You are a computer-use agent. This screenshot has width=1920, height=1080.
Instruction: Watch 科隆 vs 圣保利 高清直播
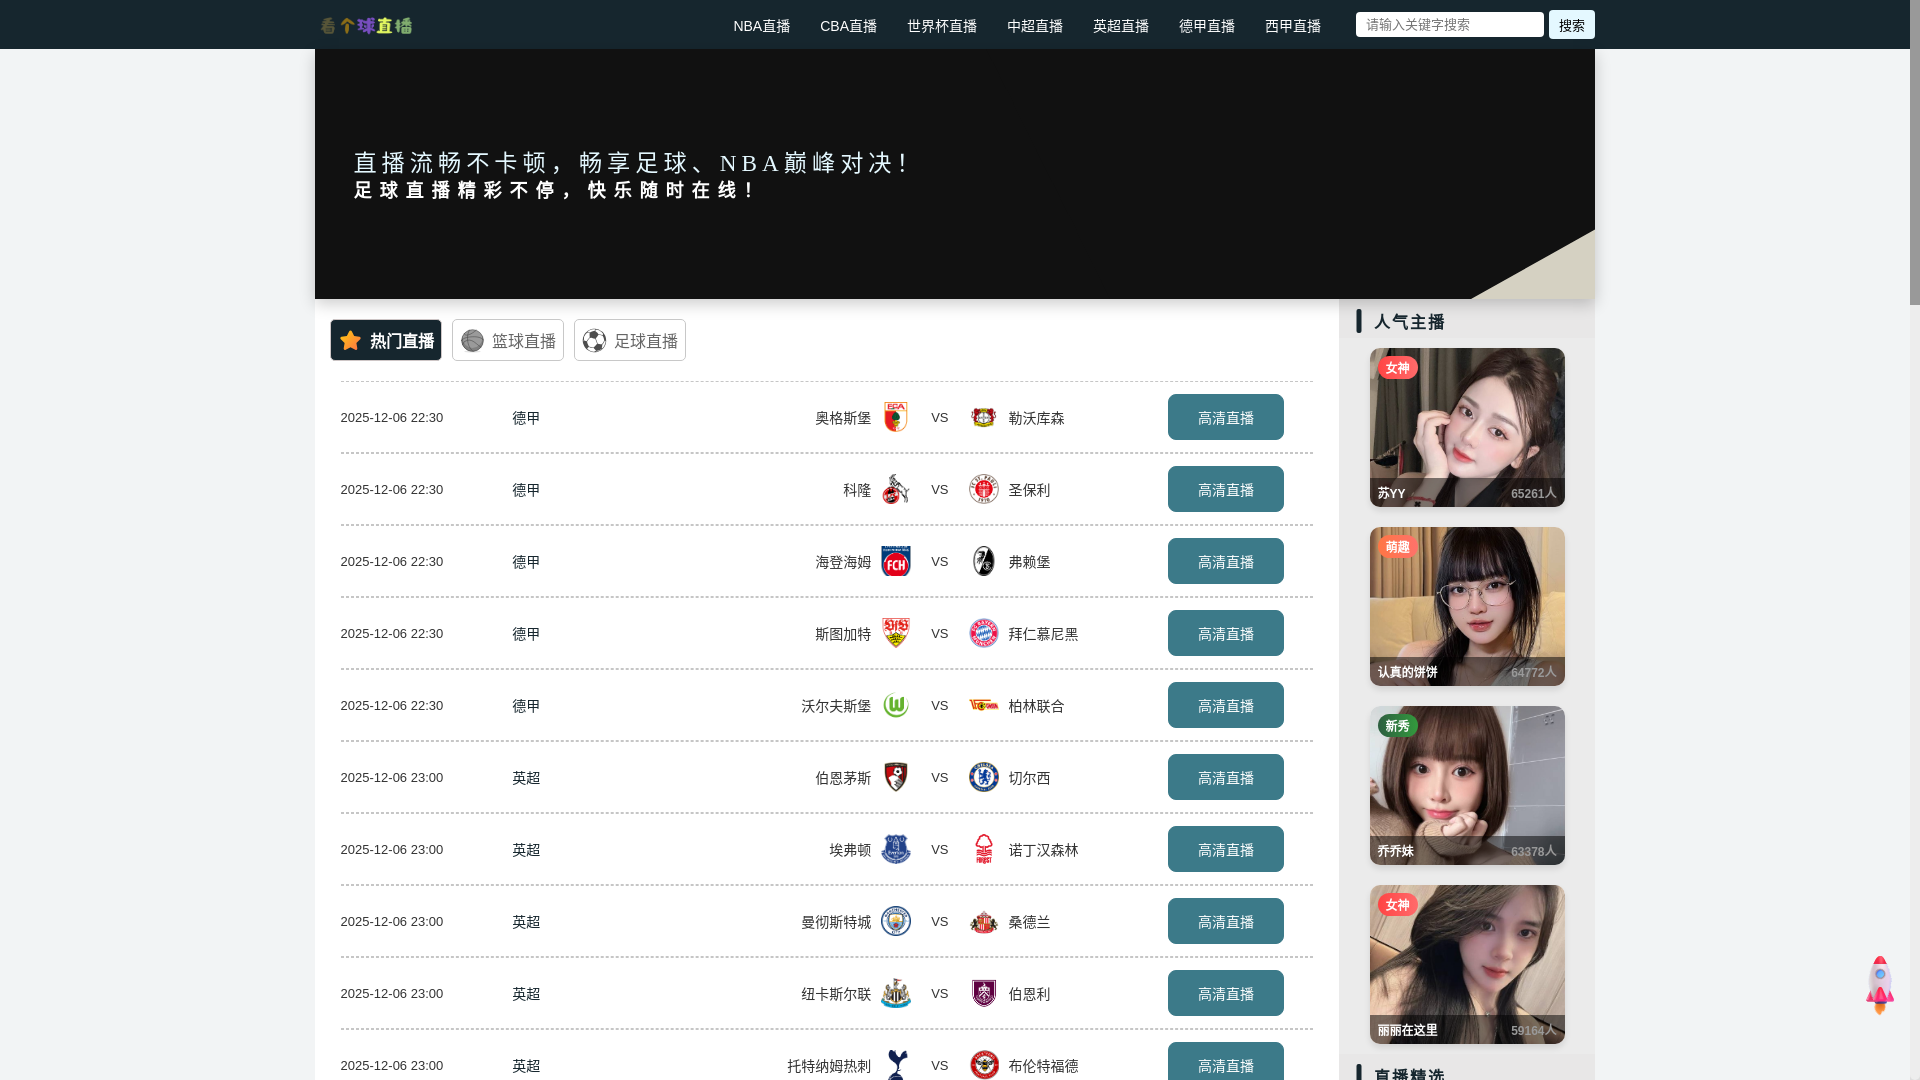click(1226, 489)
